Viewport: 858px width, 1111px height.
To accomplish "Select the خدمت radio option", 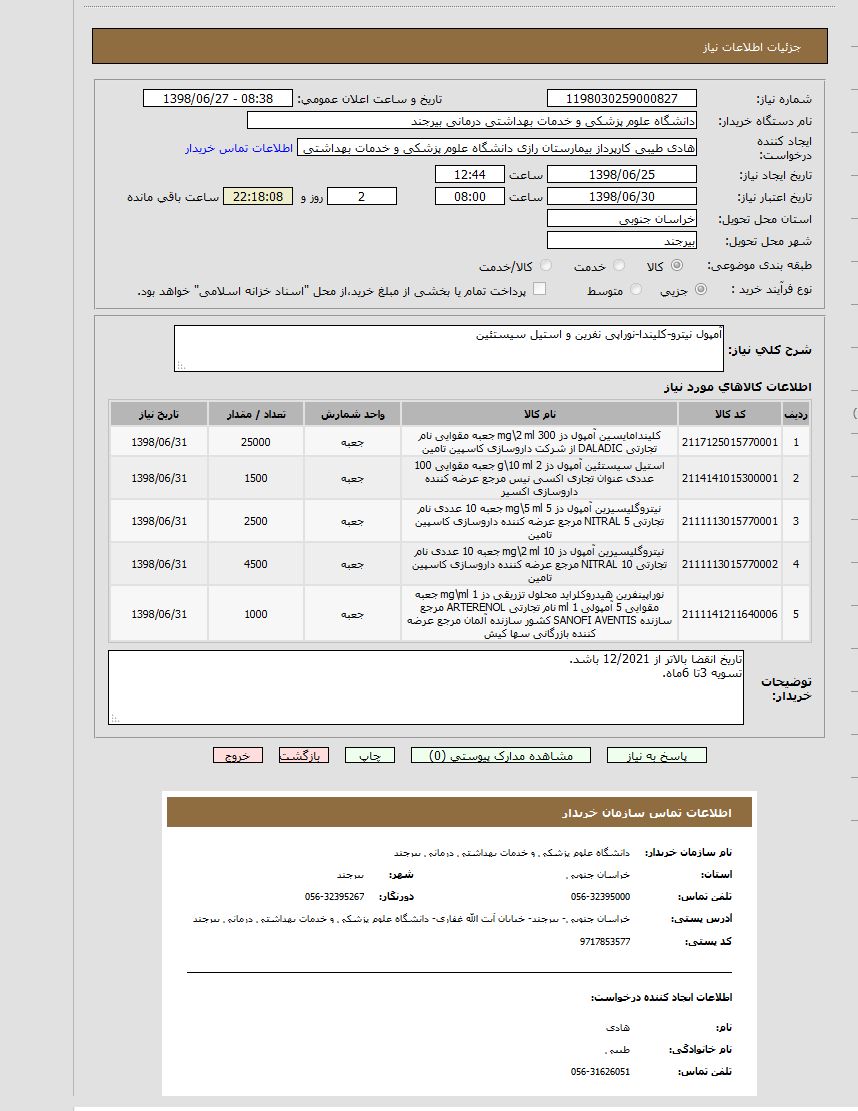I will (x=619, y=266).
